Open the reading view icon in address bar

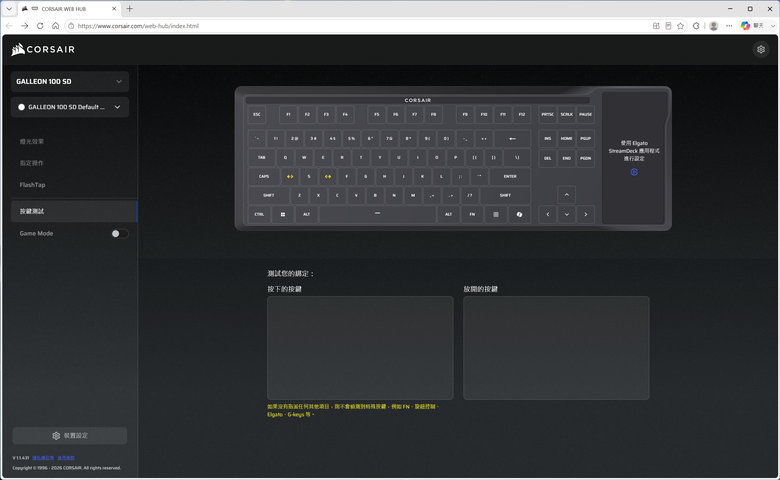coord(668,26)
